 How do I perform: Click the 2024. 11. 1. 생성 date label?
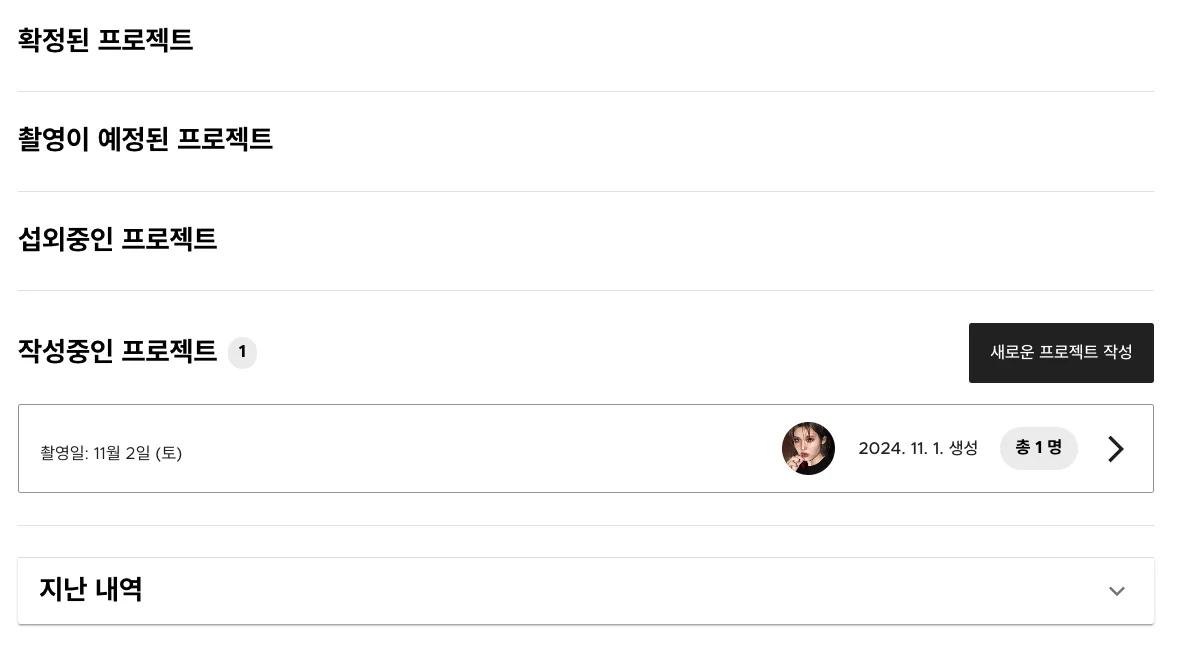pyautogui.click(x=917, y=449)
